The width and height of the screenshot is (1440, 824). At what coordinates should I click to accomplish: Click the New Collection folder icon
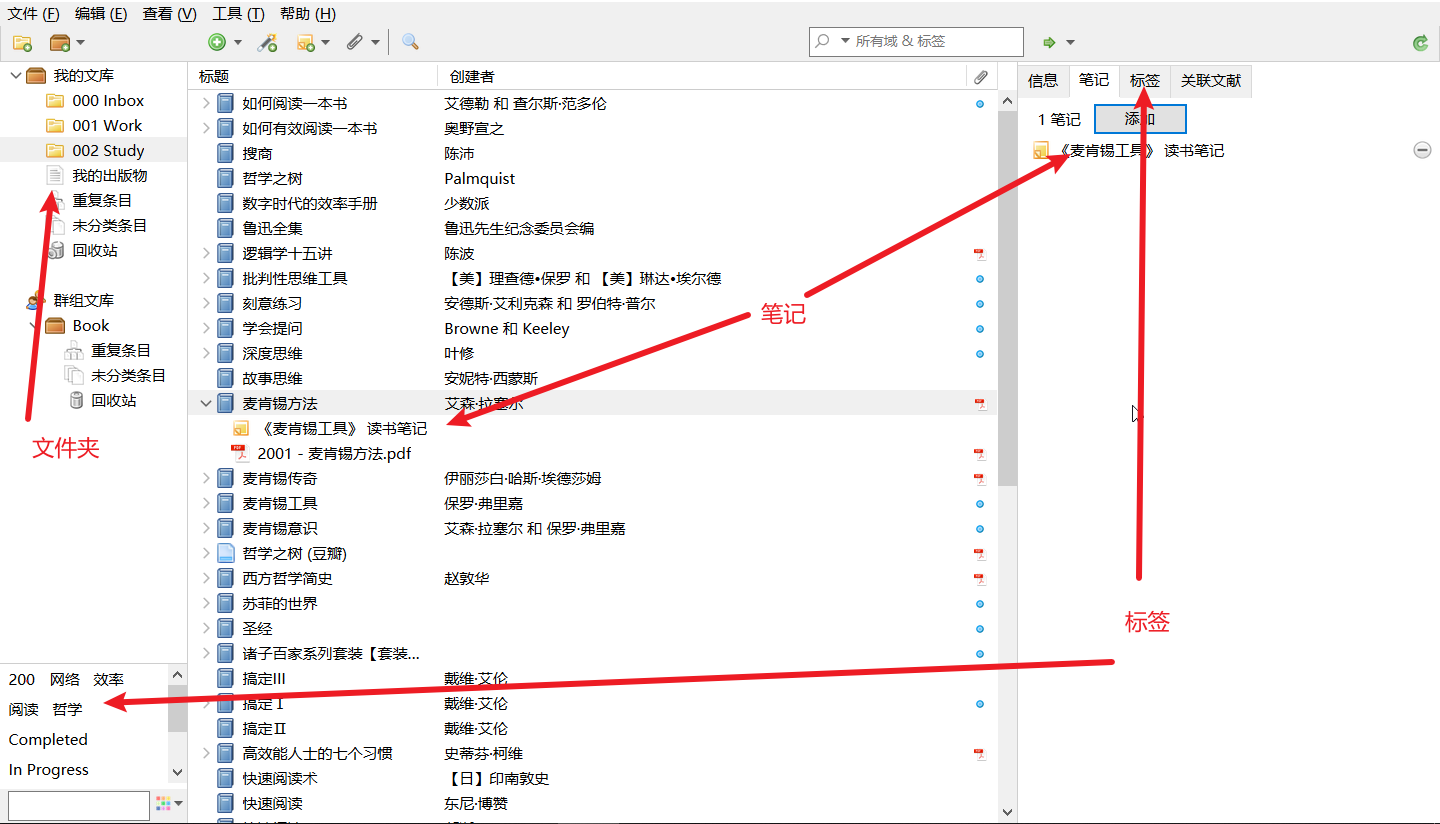22,42
